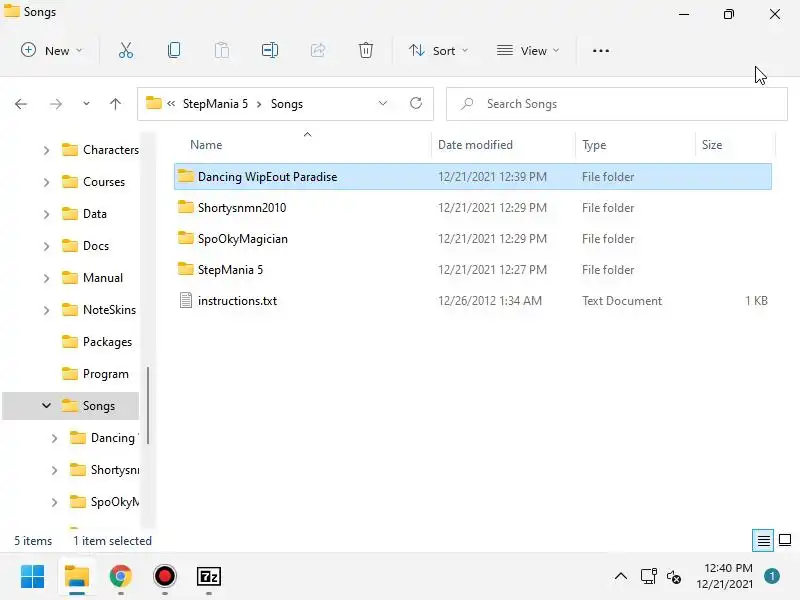Open the red record app in taskbar
The height and width of the screenshot is (600, 800).
click(164, 577)
